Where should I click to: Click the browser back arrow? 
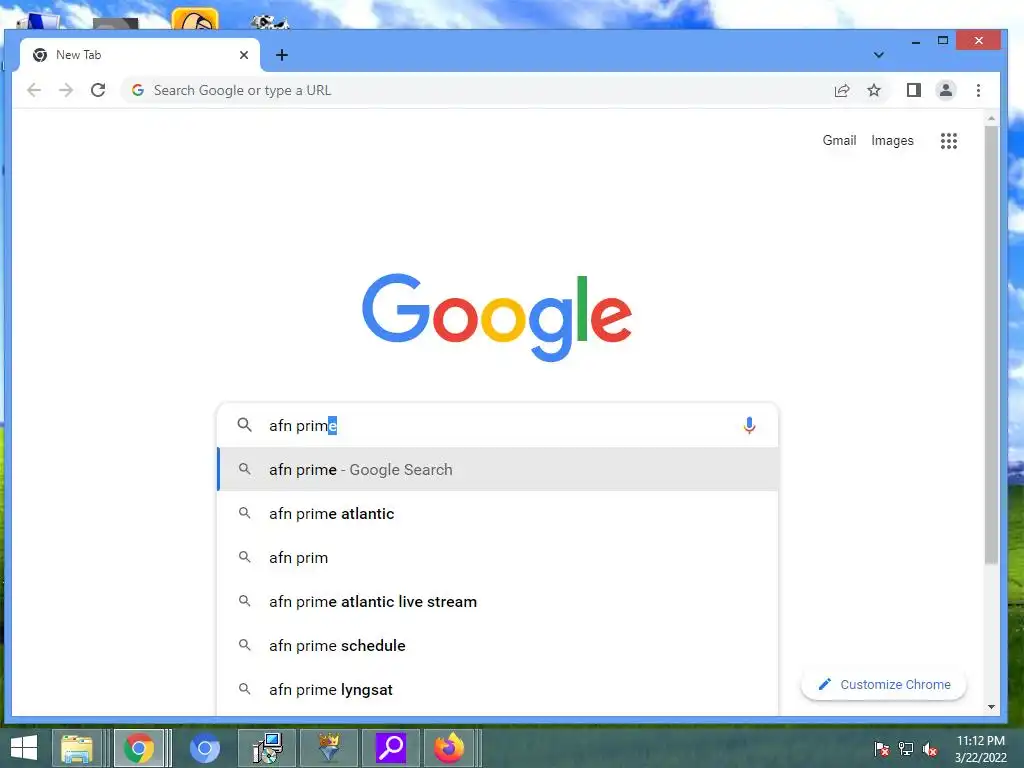tap(34, 90)
